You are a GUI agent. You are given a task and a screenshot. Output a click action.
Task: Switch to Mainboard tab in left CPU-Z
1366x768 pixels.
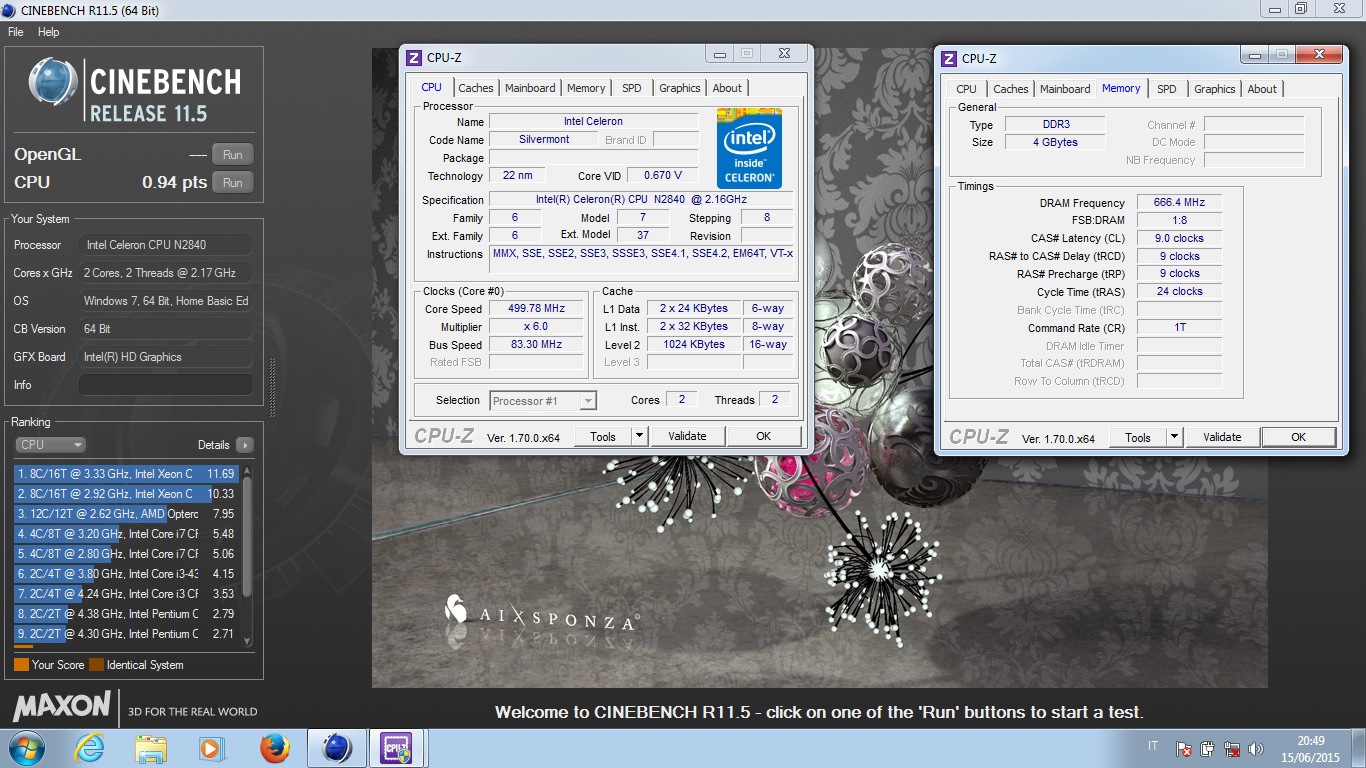(x=530, y=88)
